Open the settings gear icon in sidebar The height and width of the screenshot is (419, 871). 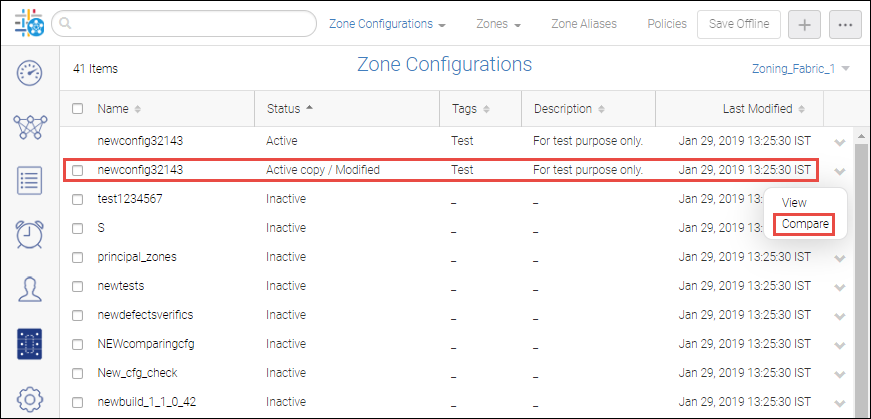click(x=29, y=399)
